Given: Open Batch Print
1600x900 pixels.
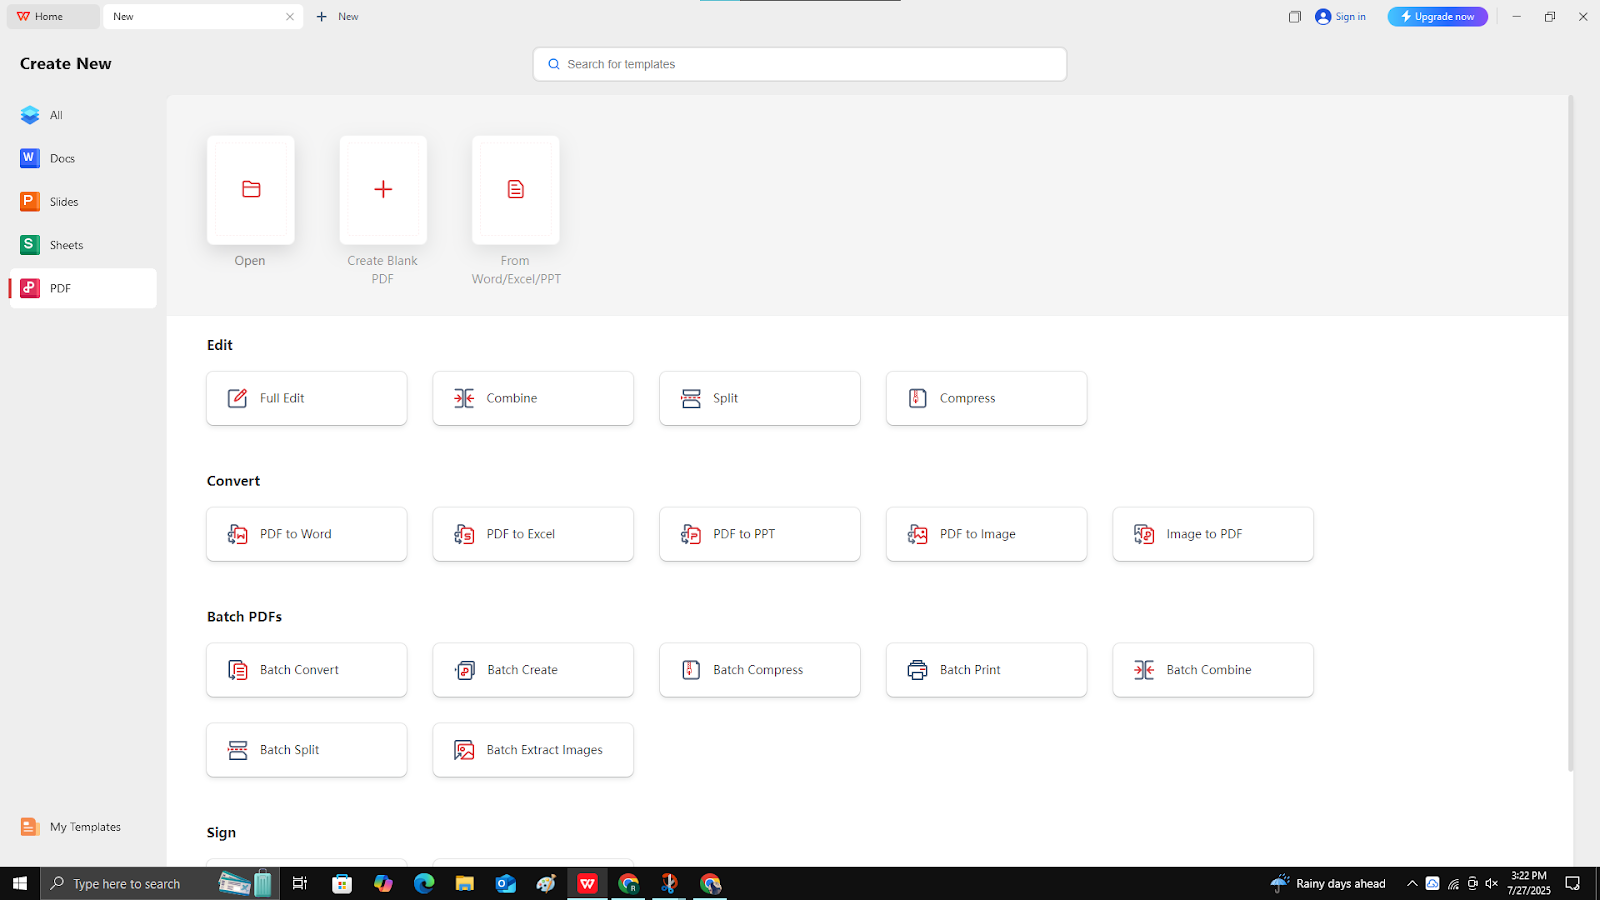Looking at the screenshot, I should (x=986, y=670).
